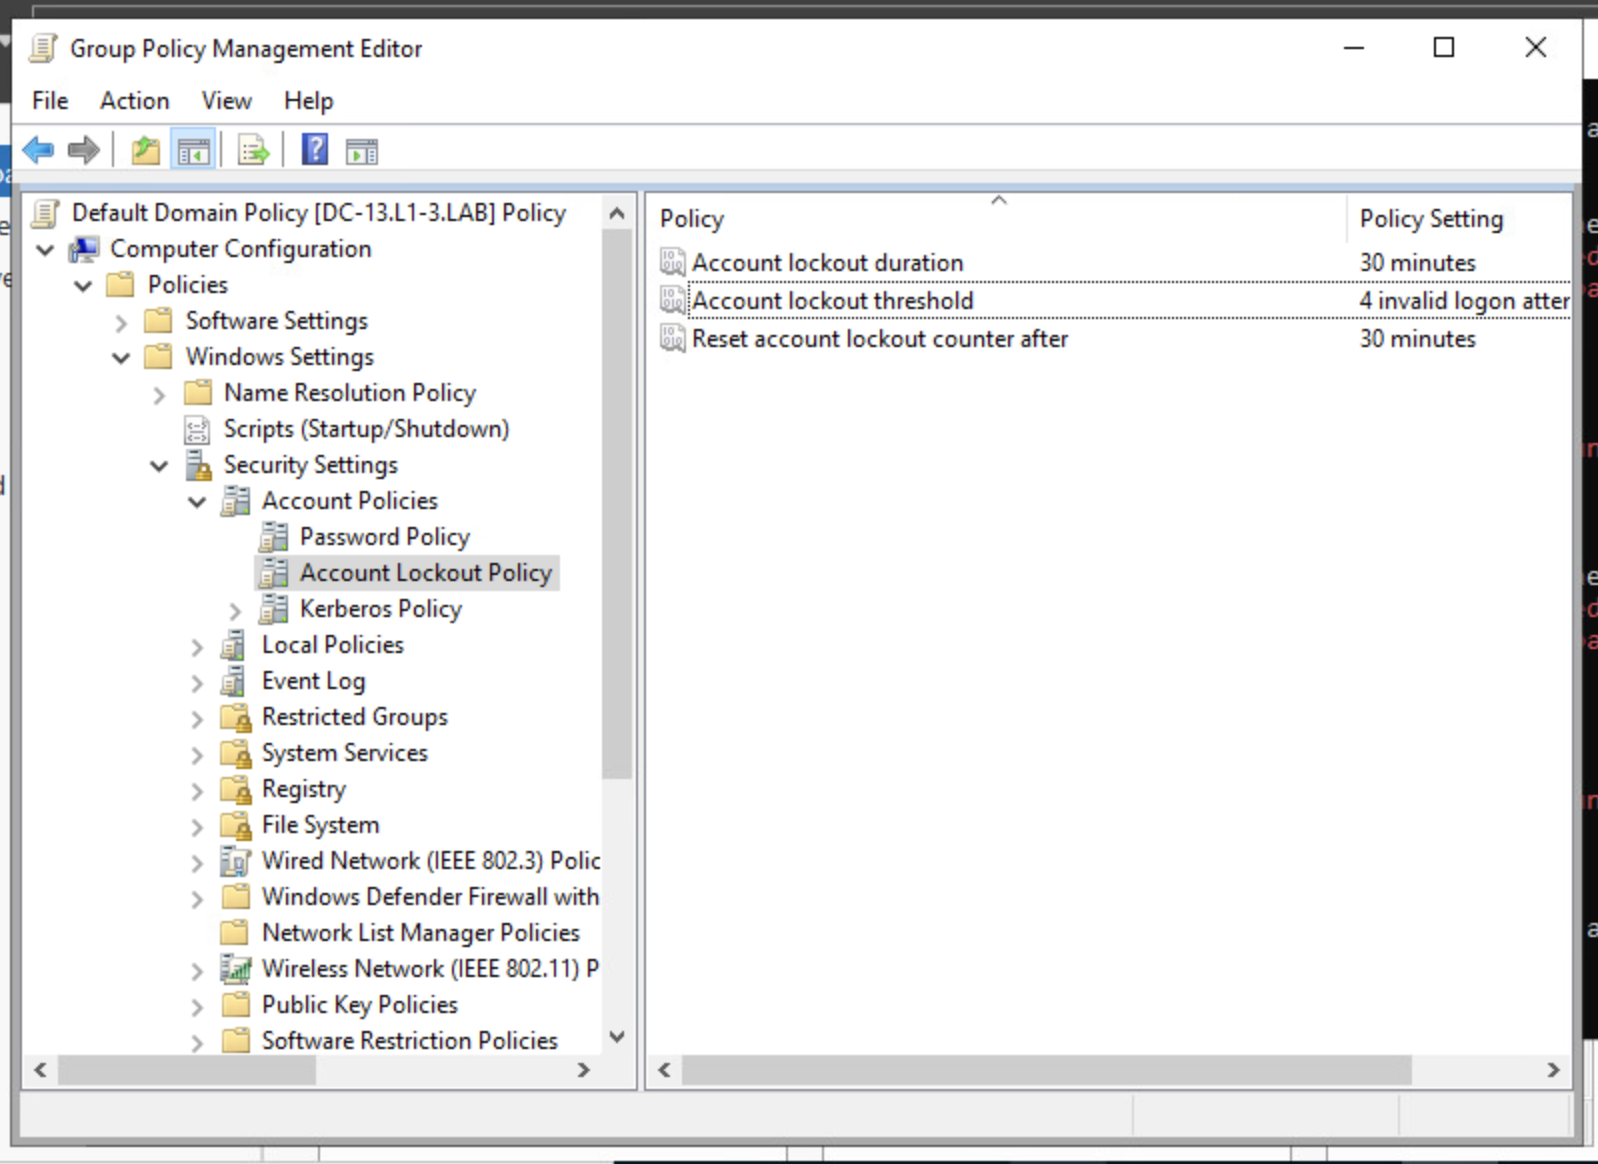Click details pane horizontal scroll left arrow

pyautogui.click(x=665, y=1070)
